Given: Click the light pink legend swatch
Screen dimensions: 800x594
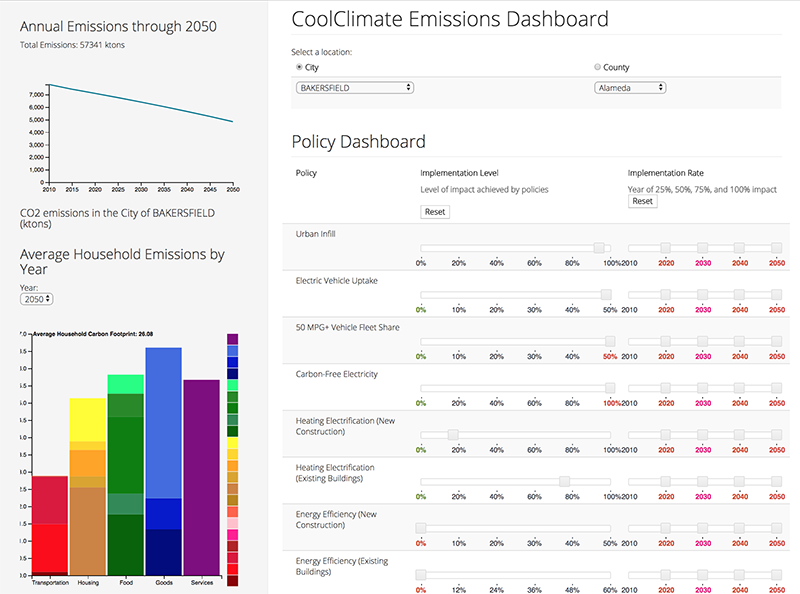Looking at the screenshot, I should point(233,523).
